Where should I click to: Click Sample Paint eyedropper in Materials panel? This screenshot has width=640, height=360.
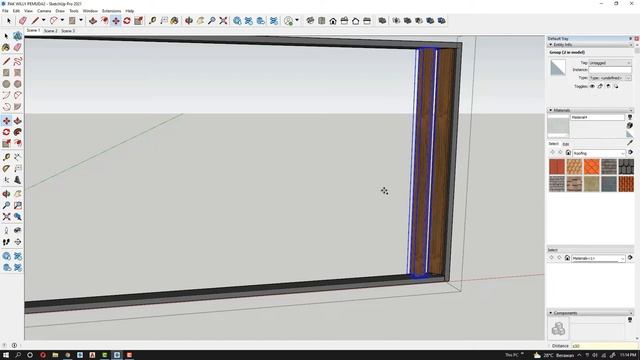[630, 142]
